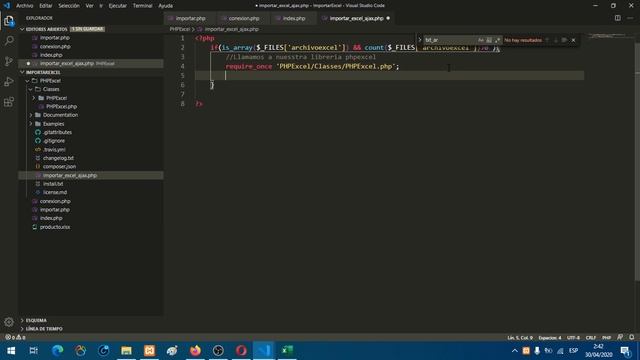Screen dimensions: 640x360
Task: Select importar.php in open editors list
Action: click(x=55, y=38)
